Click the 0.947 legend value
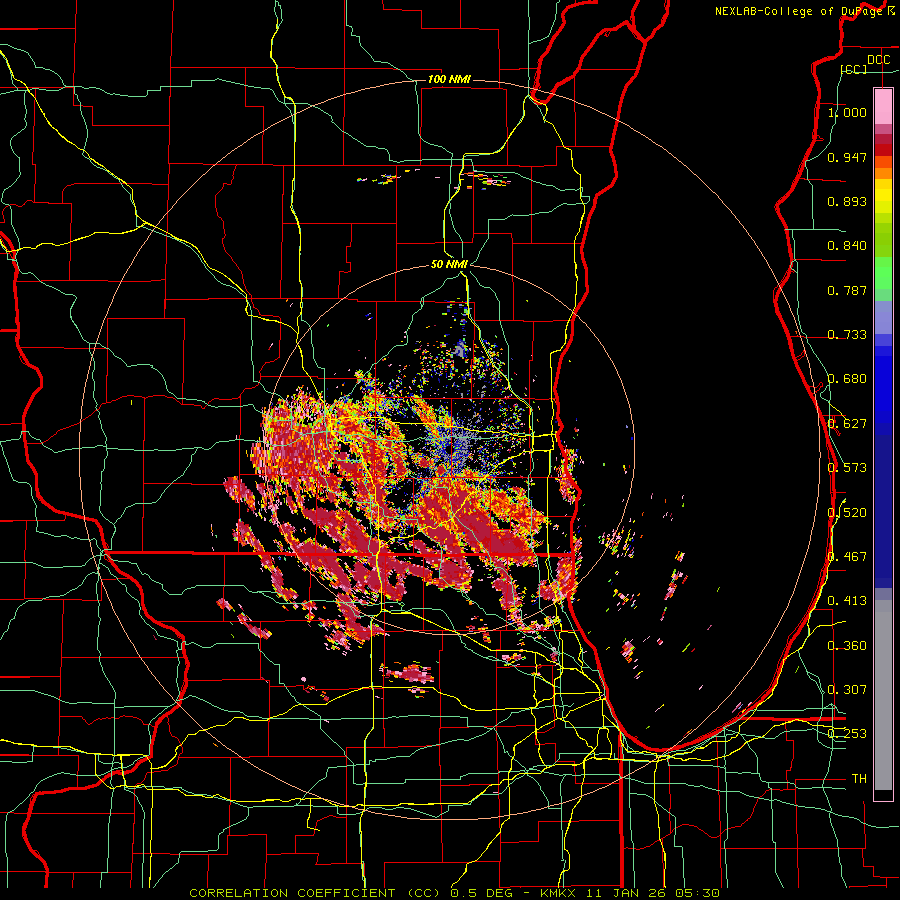The image size is (900, 900). [847, 157]
